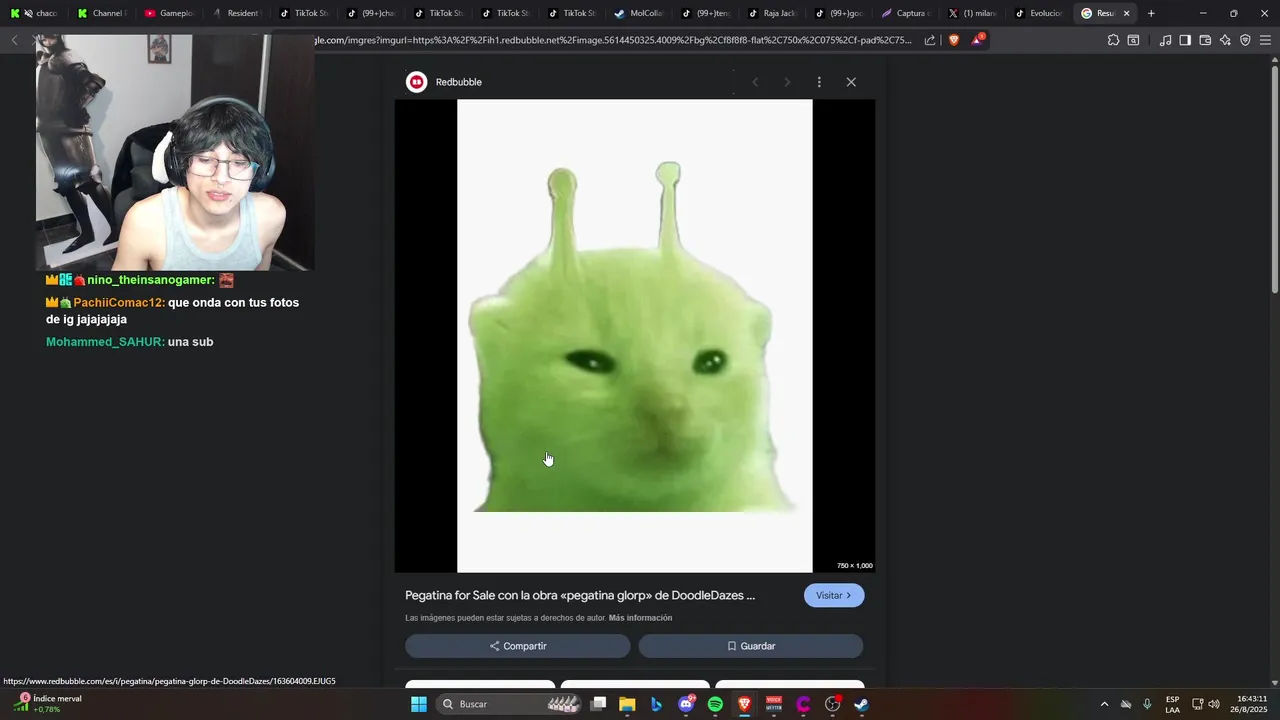Open the Brave hamburger menu

click(1266, 40)
